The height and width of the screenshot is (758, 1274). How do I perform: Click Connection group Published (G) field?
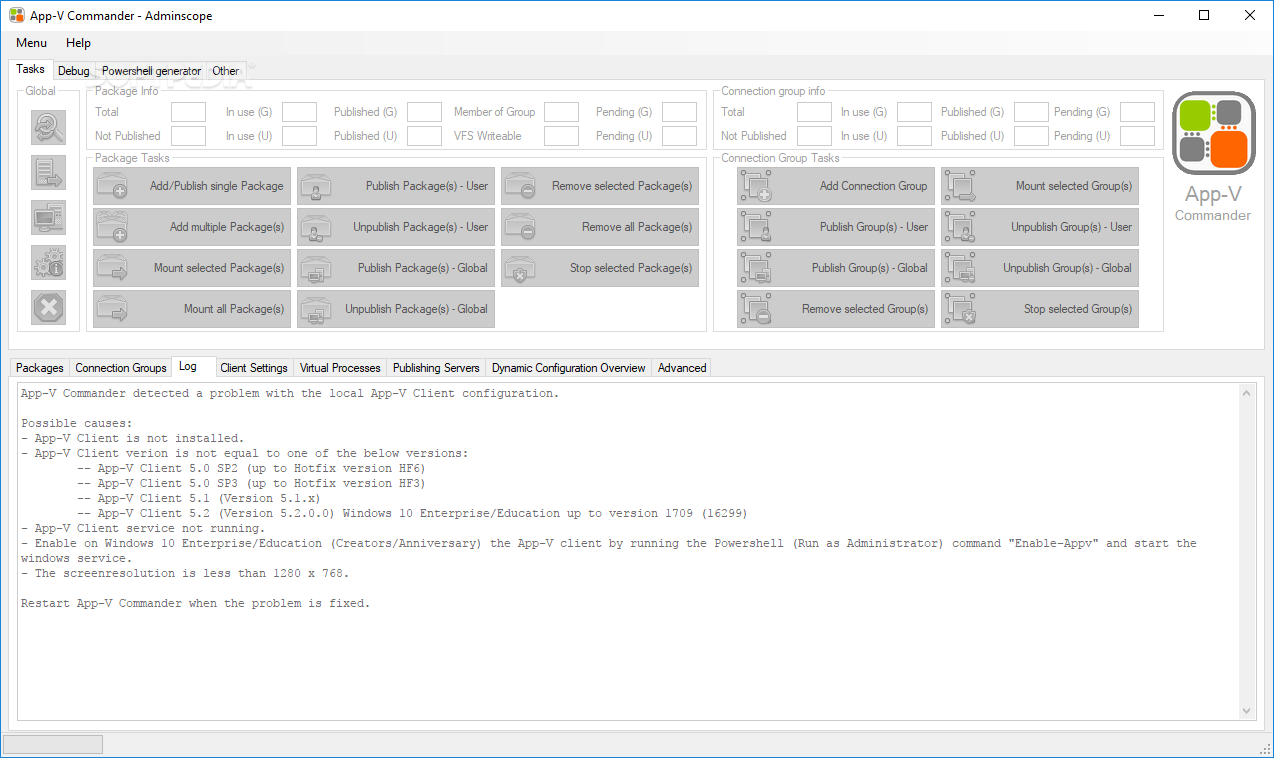1031,112
